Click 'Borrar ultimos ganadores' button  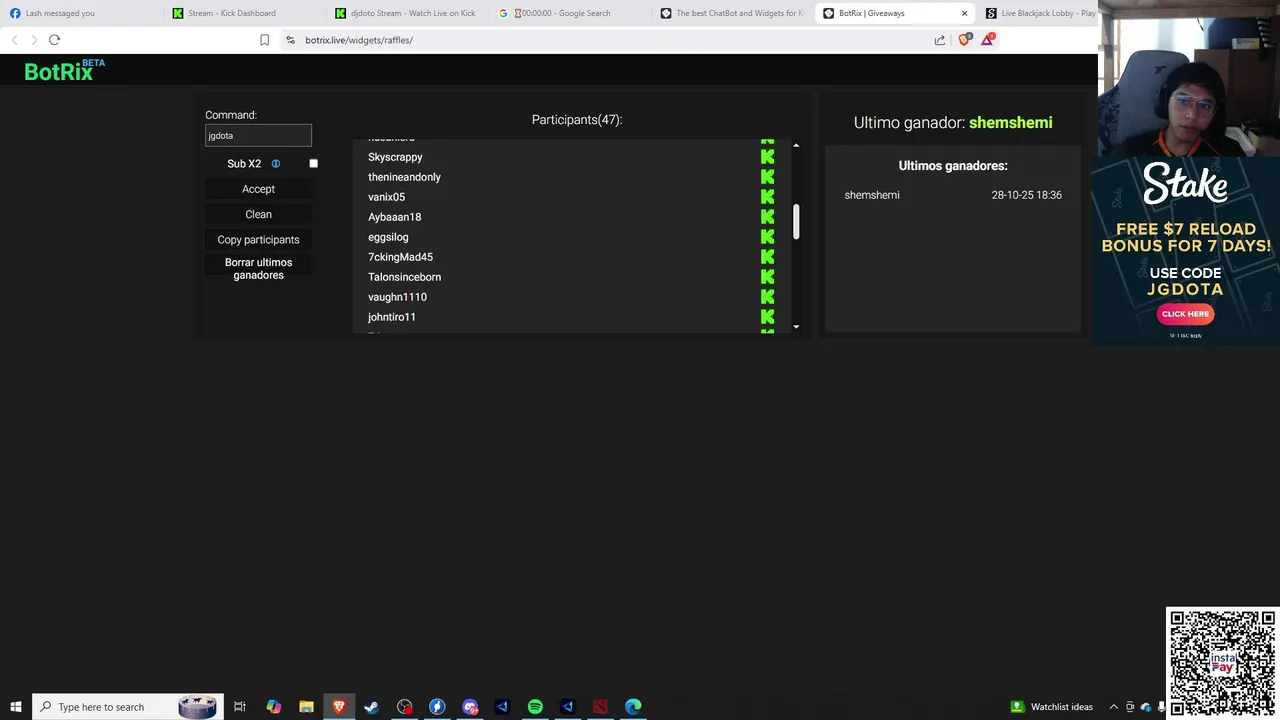[258, 269]
